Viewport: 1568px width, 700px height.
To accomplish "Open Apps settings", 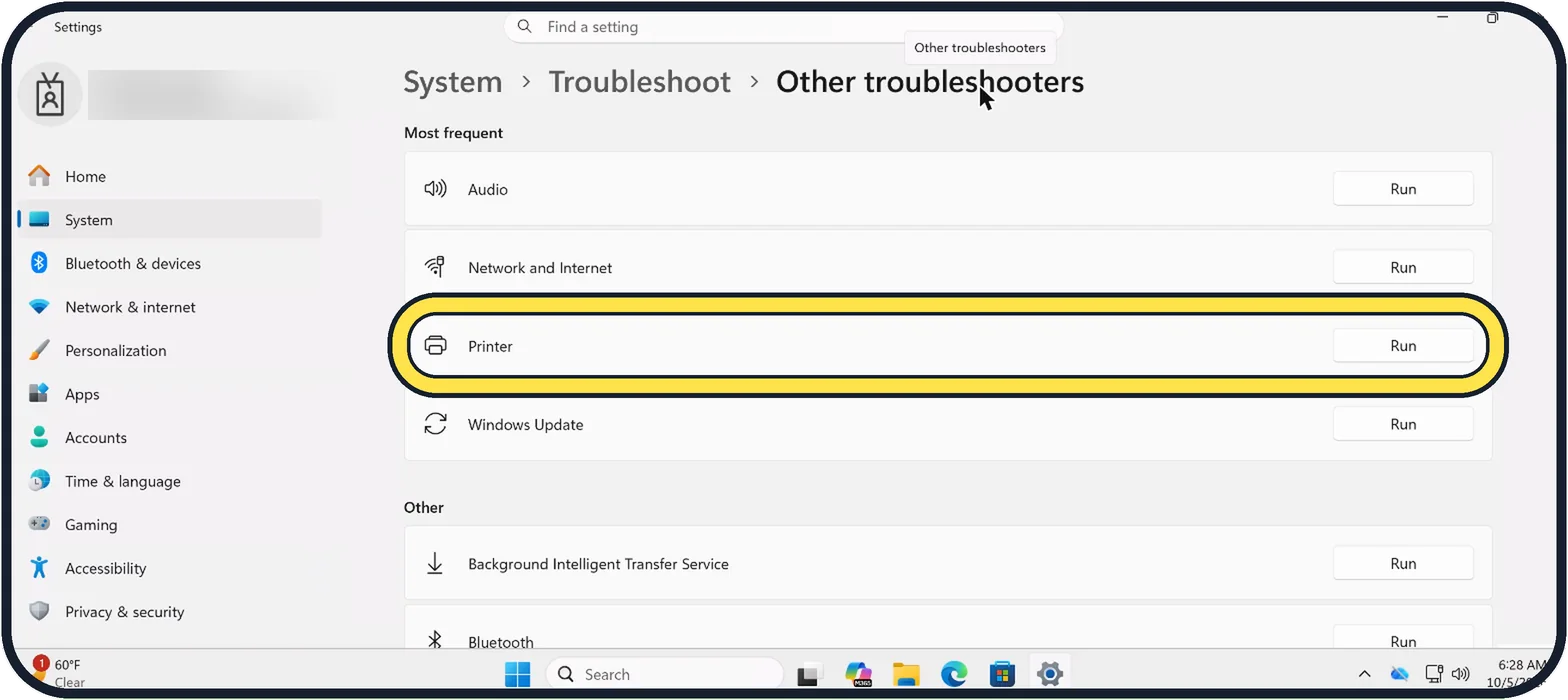I will (x=169, y=394).
